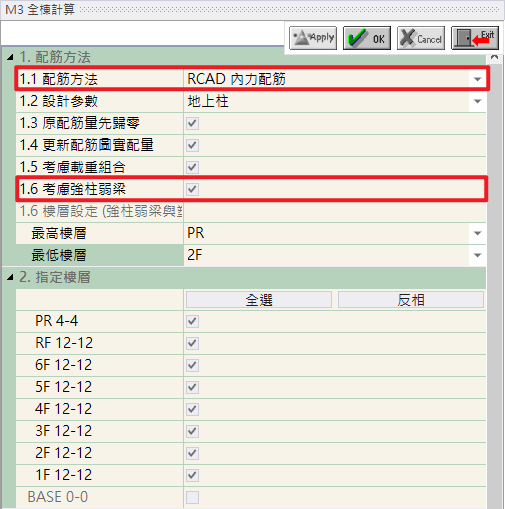Collapse the 1. 配筋方法 section
Screen dimensions: 505x509
[x=10, y=57]
